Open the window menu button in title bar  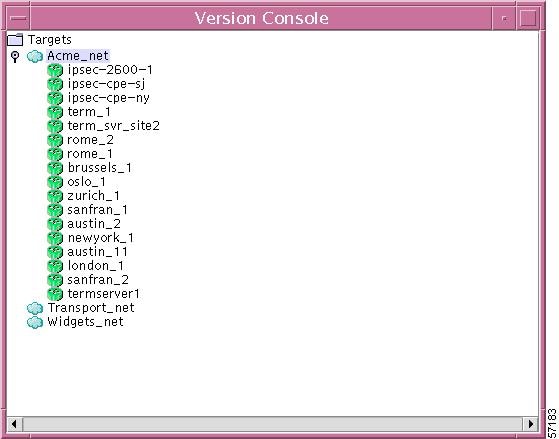pyautogui.click(x=18, y=18)
